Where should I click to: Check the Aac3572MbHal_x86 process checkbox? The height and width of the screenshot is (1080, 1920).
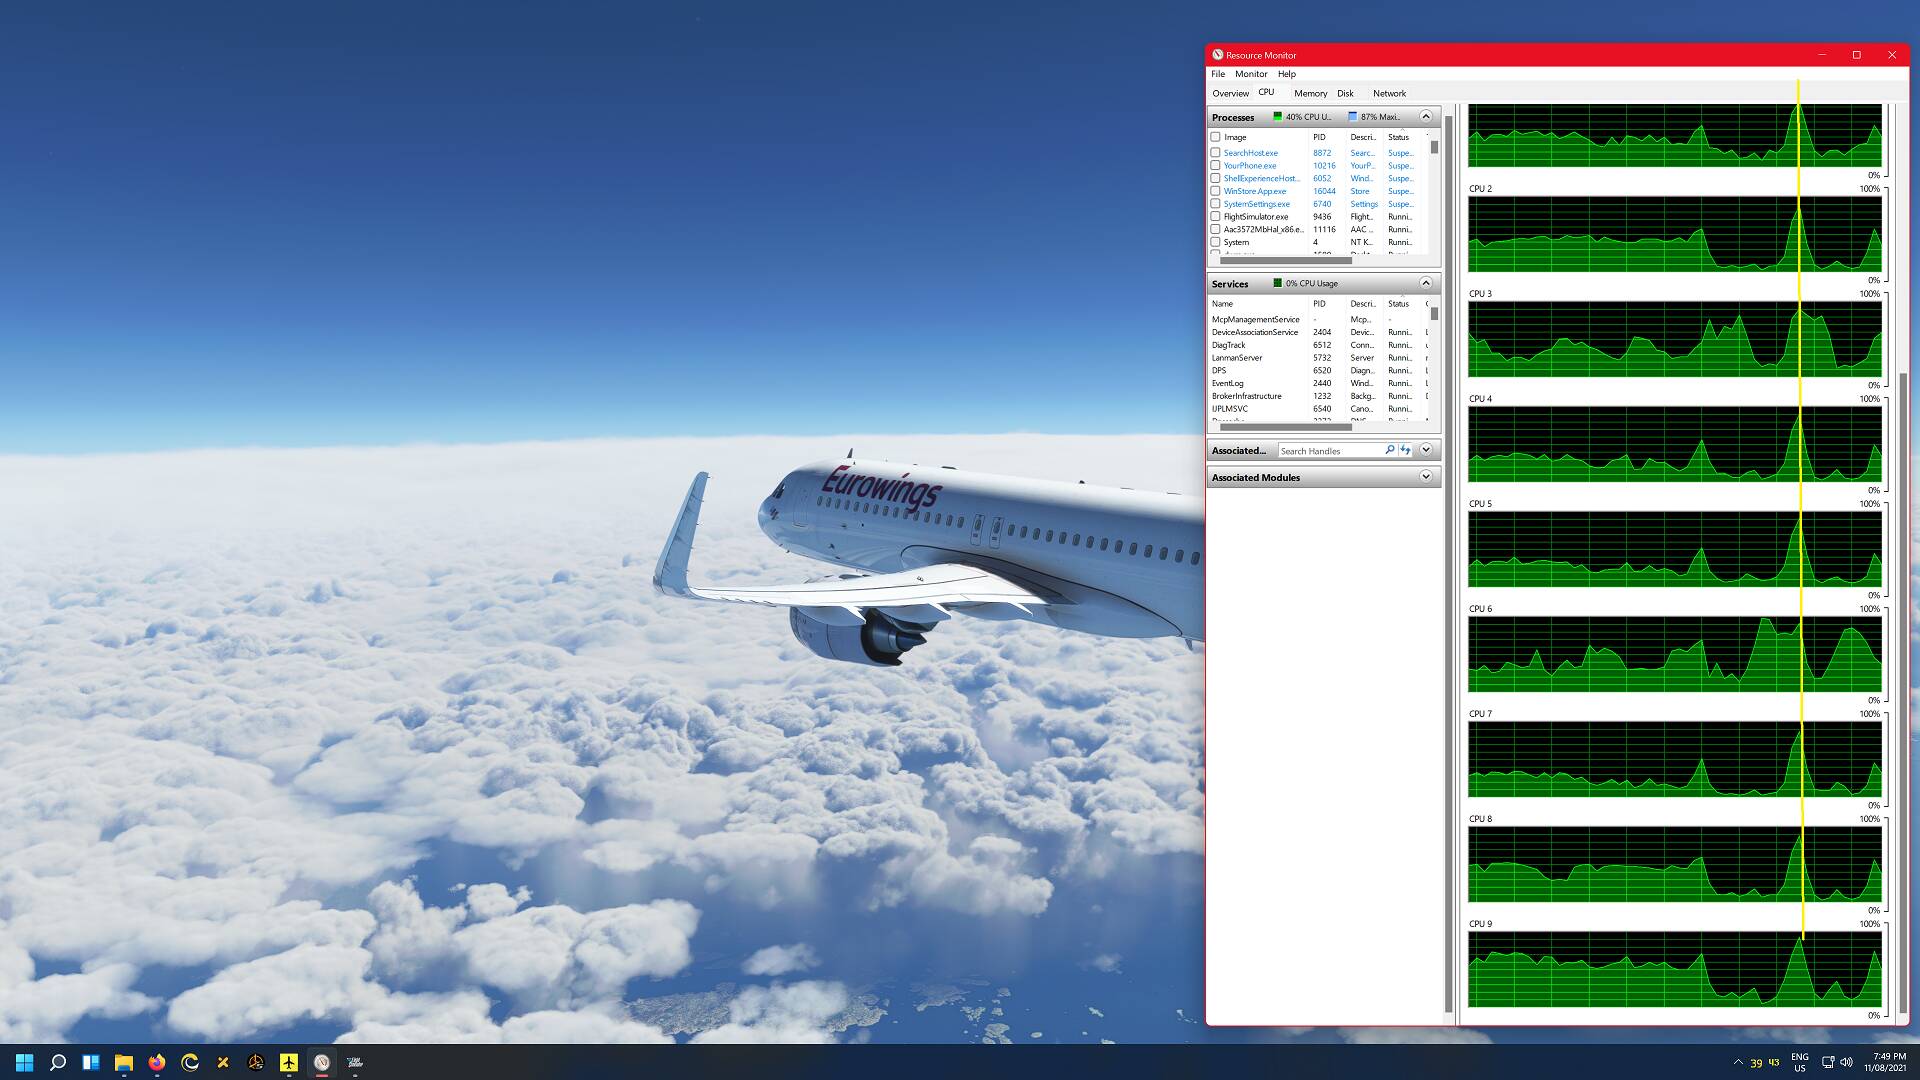[1215, 229]
